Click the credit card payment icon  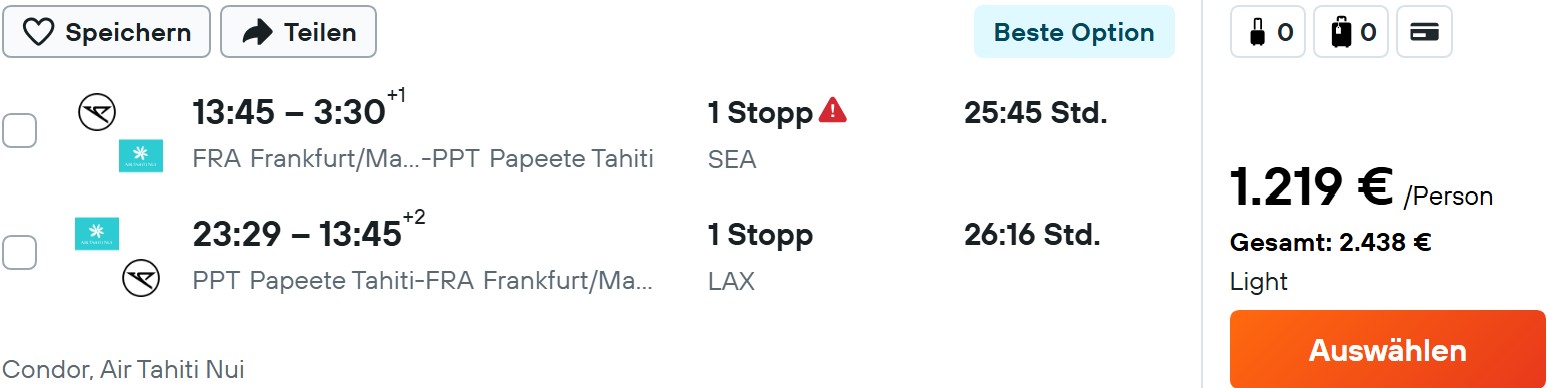(x=1424, y=33)
